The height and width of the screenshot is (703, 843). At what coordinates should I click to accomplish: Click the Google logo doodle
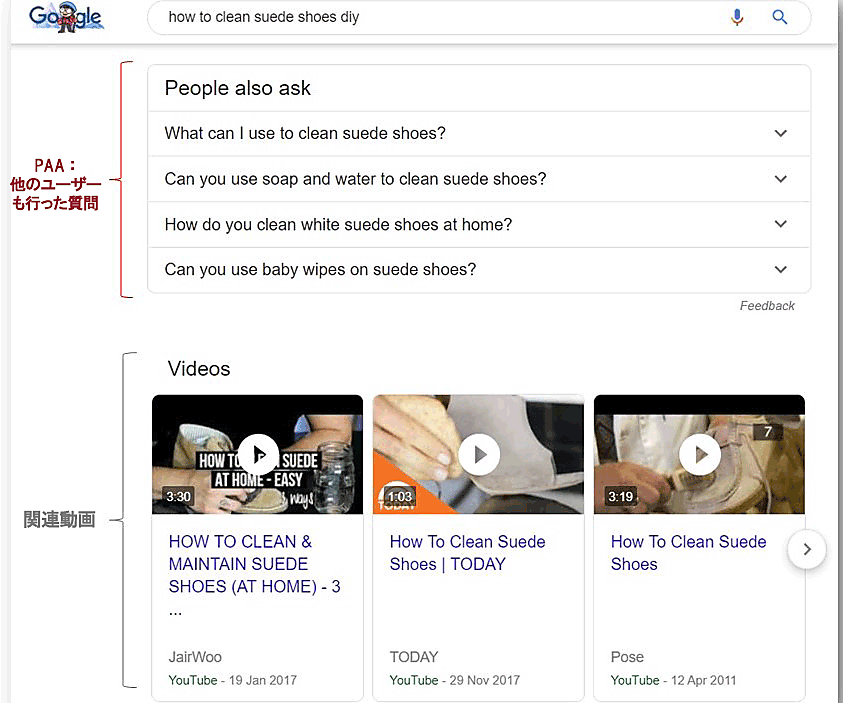pyautogui.click(x=66, y=17)
